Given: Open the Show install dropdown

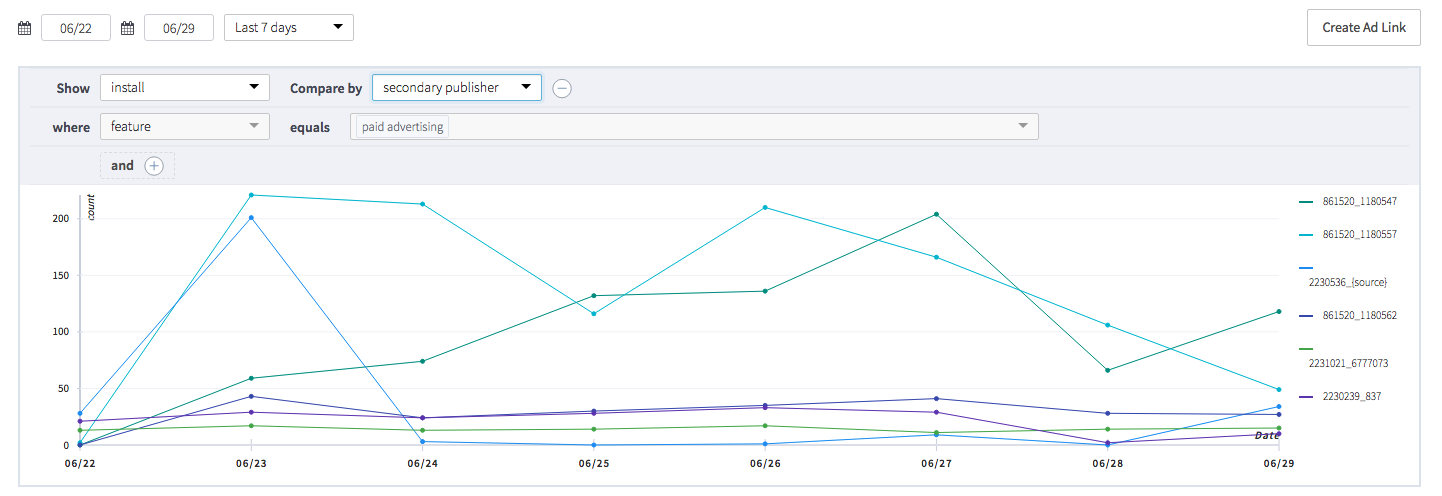Looking at the screenshot, I should point(185,88).
